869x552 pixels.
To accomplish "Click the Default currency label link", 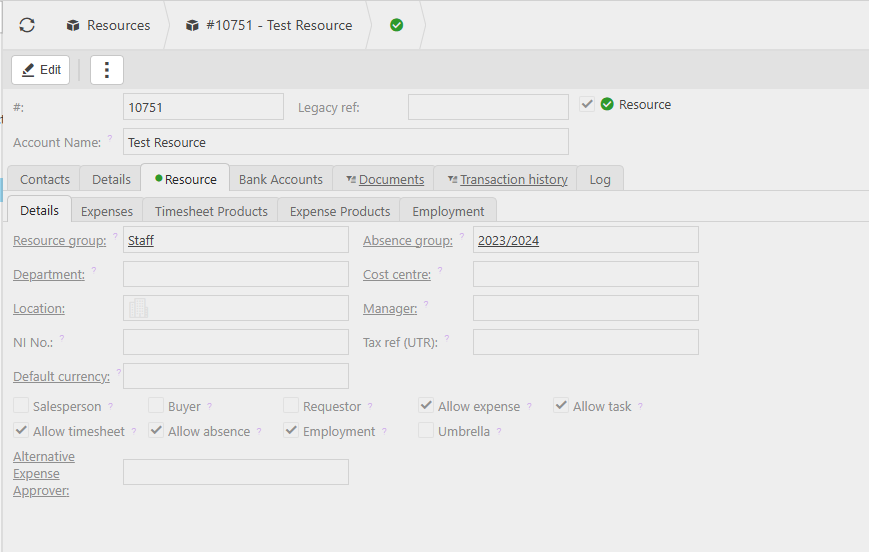I will (x=62, y=376).
